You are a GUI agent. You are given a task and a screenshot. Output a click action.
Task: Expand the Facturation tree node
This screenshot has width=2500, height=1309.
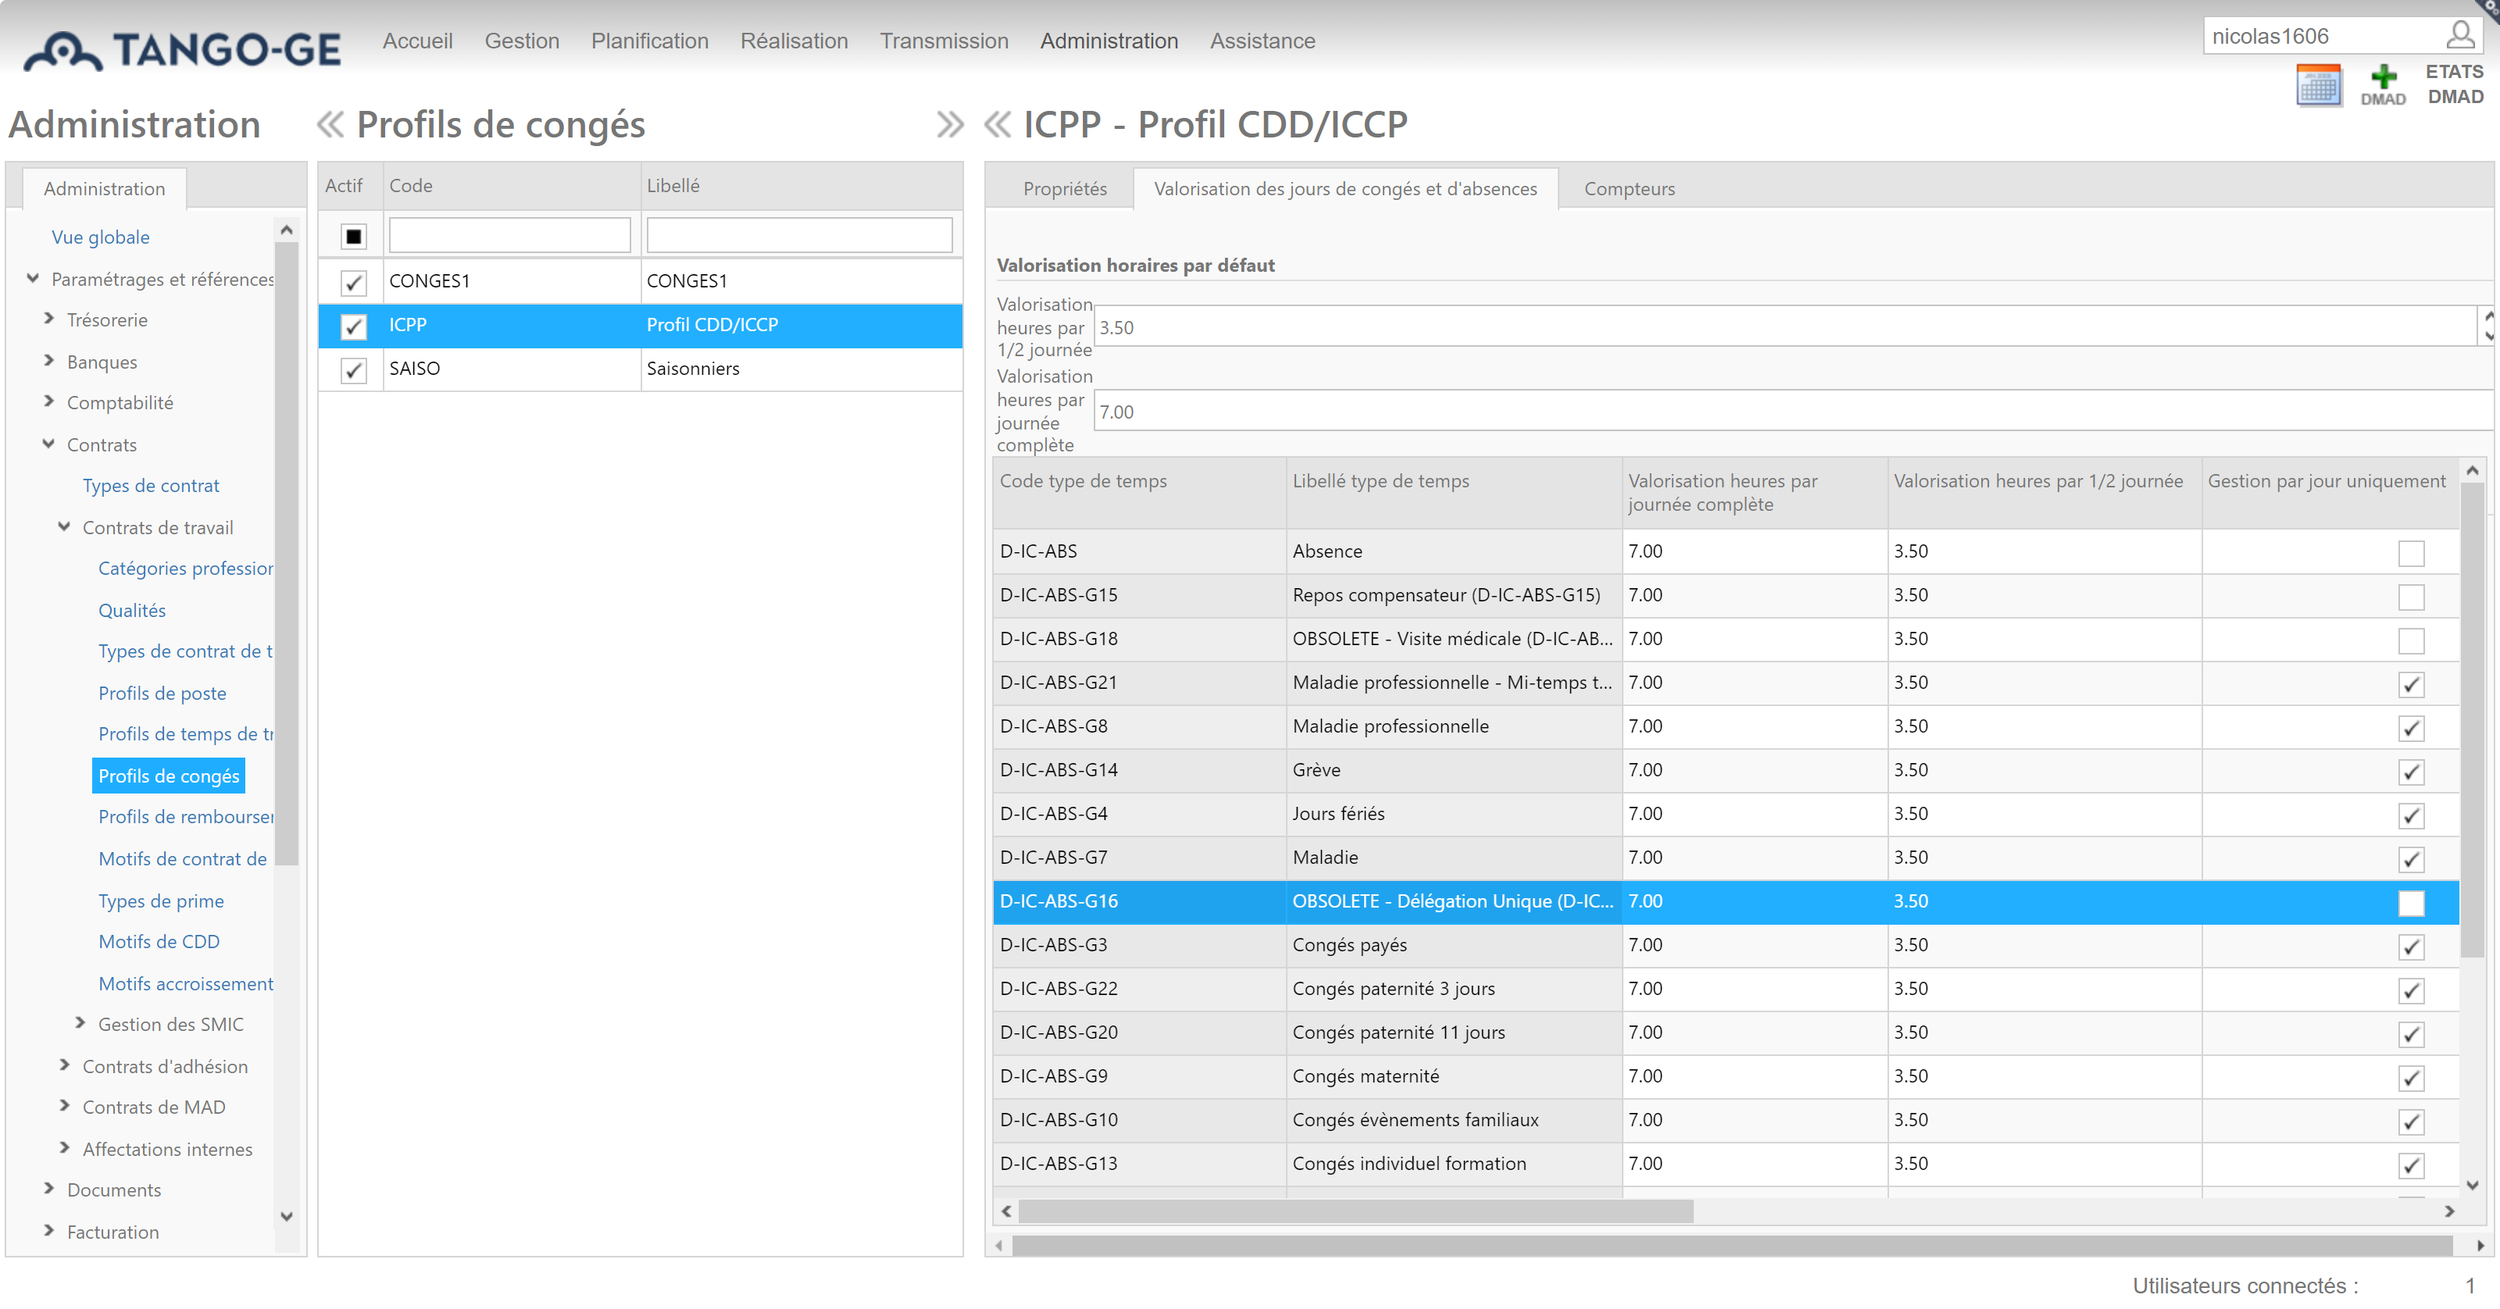(x=49, y=1231)
